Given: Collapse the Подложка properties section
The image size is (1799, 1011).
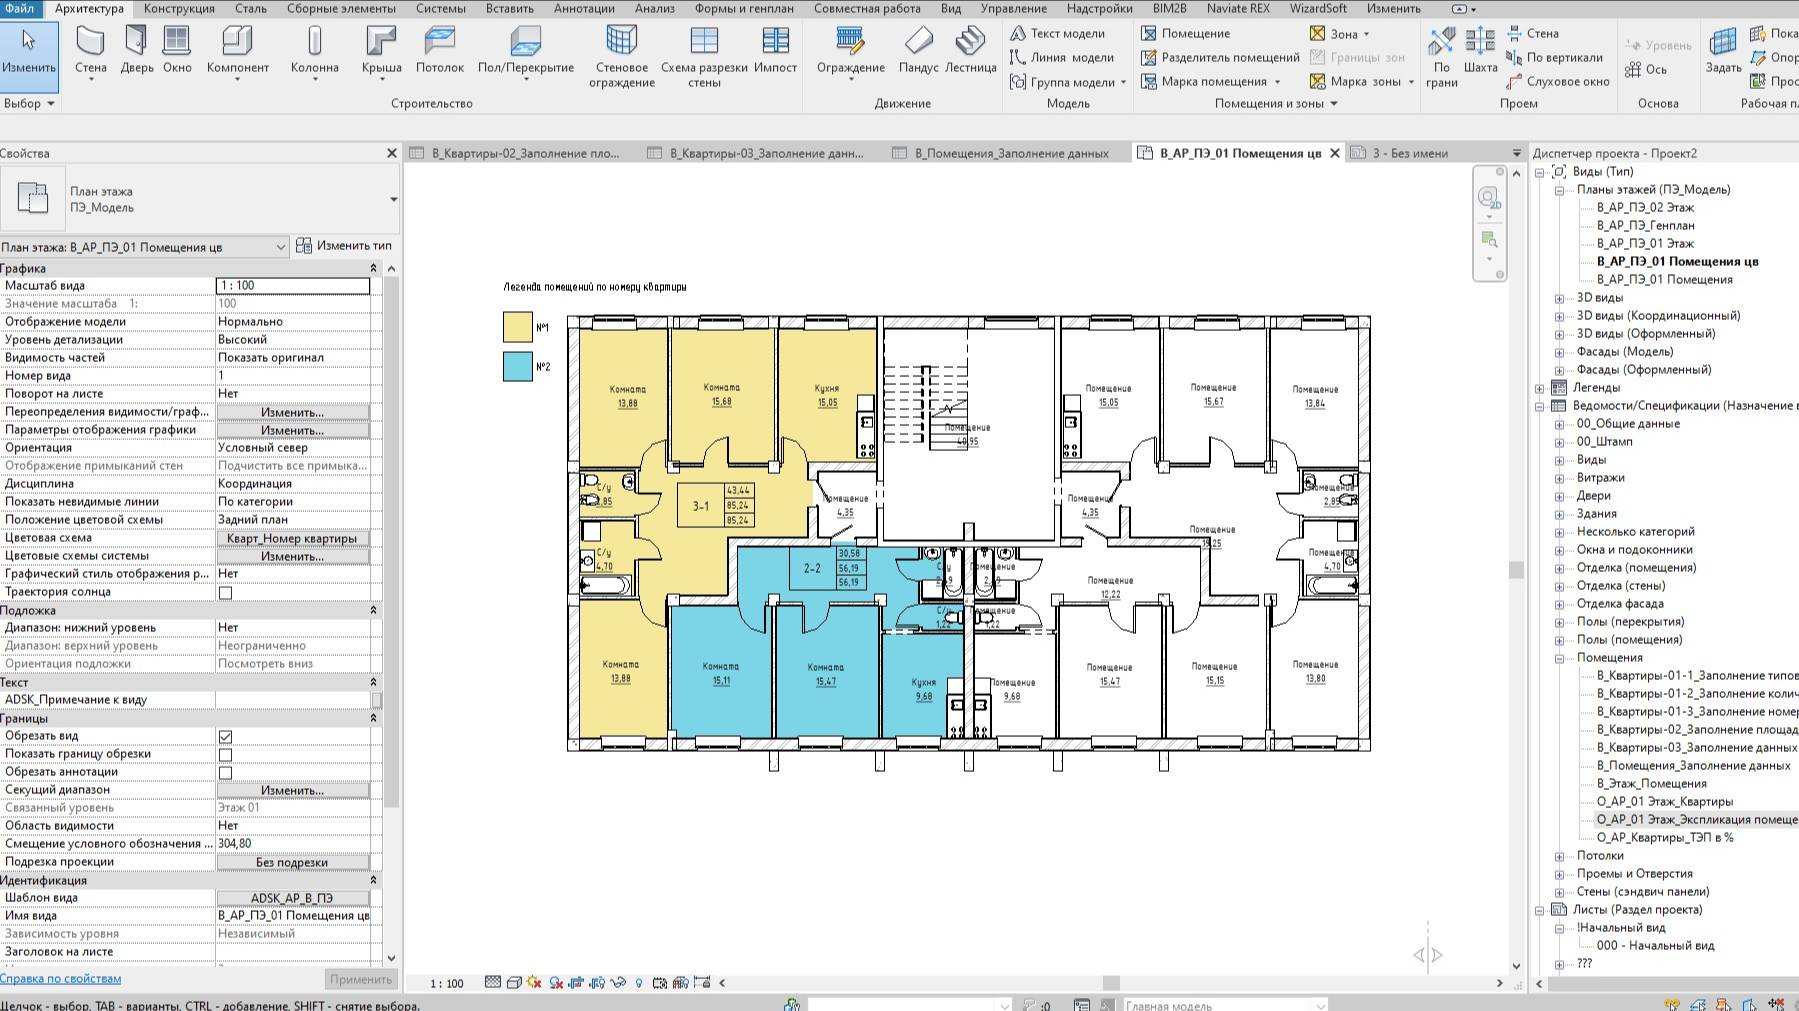Looking at the screenshot, I should (x=374, y=610).
